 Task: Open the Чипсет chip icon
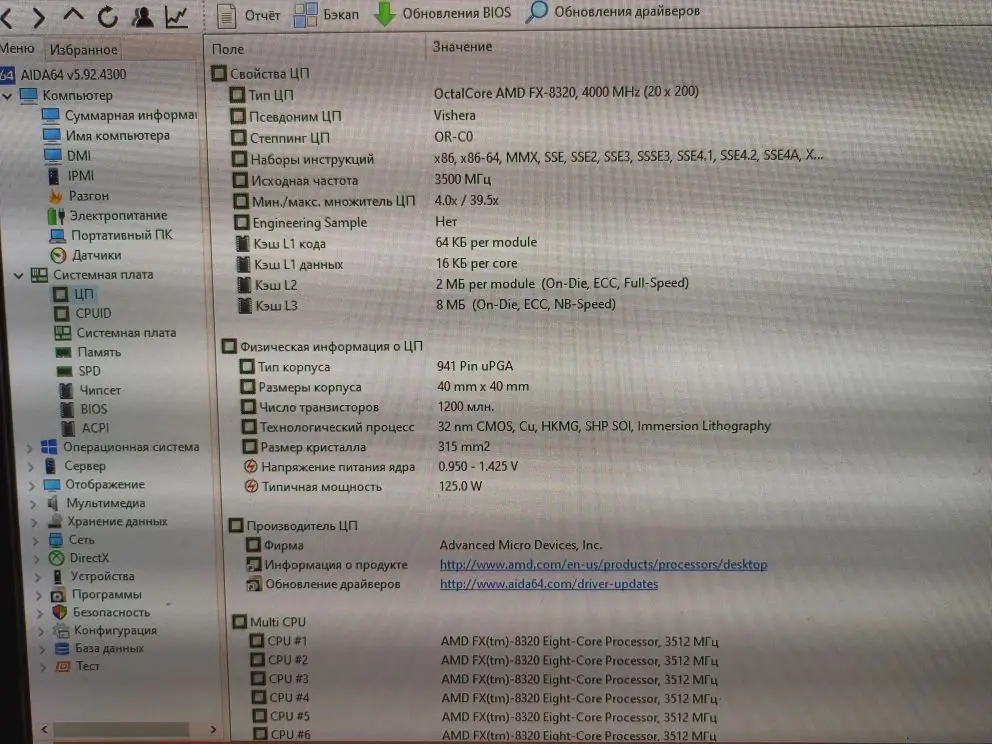(66, 390)
